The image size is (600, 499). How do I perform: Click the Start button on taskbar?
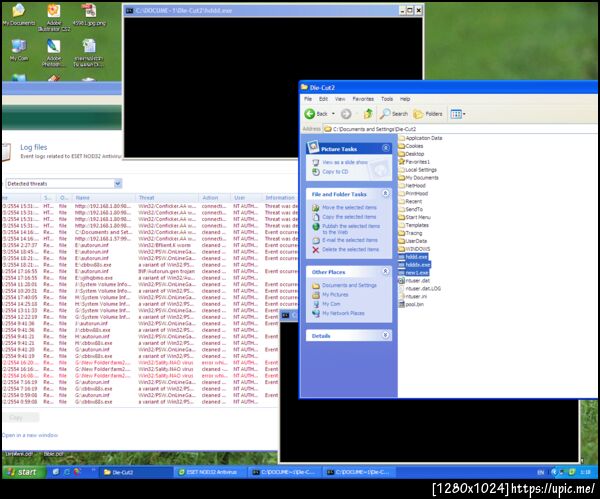click(24, 472)
